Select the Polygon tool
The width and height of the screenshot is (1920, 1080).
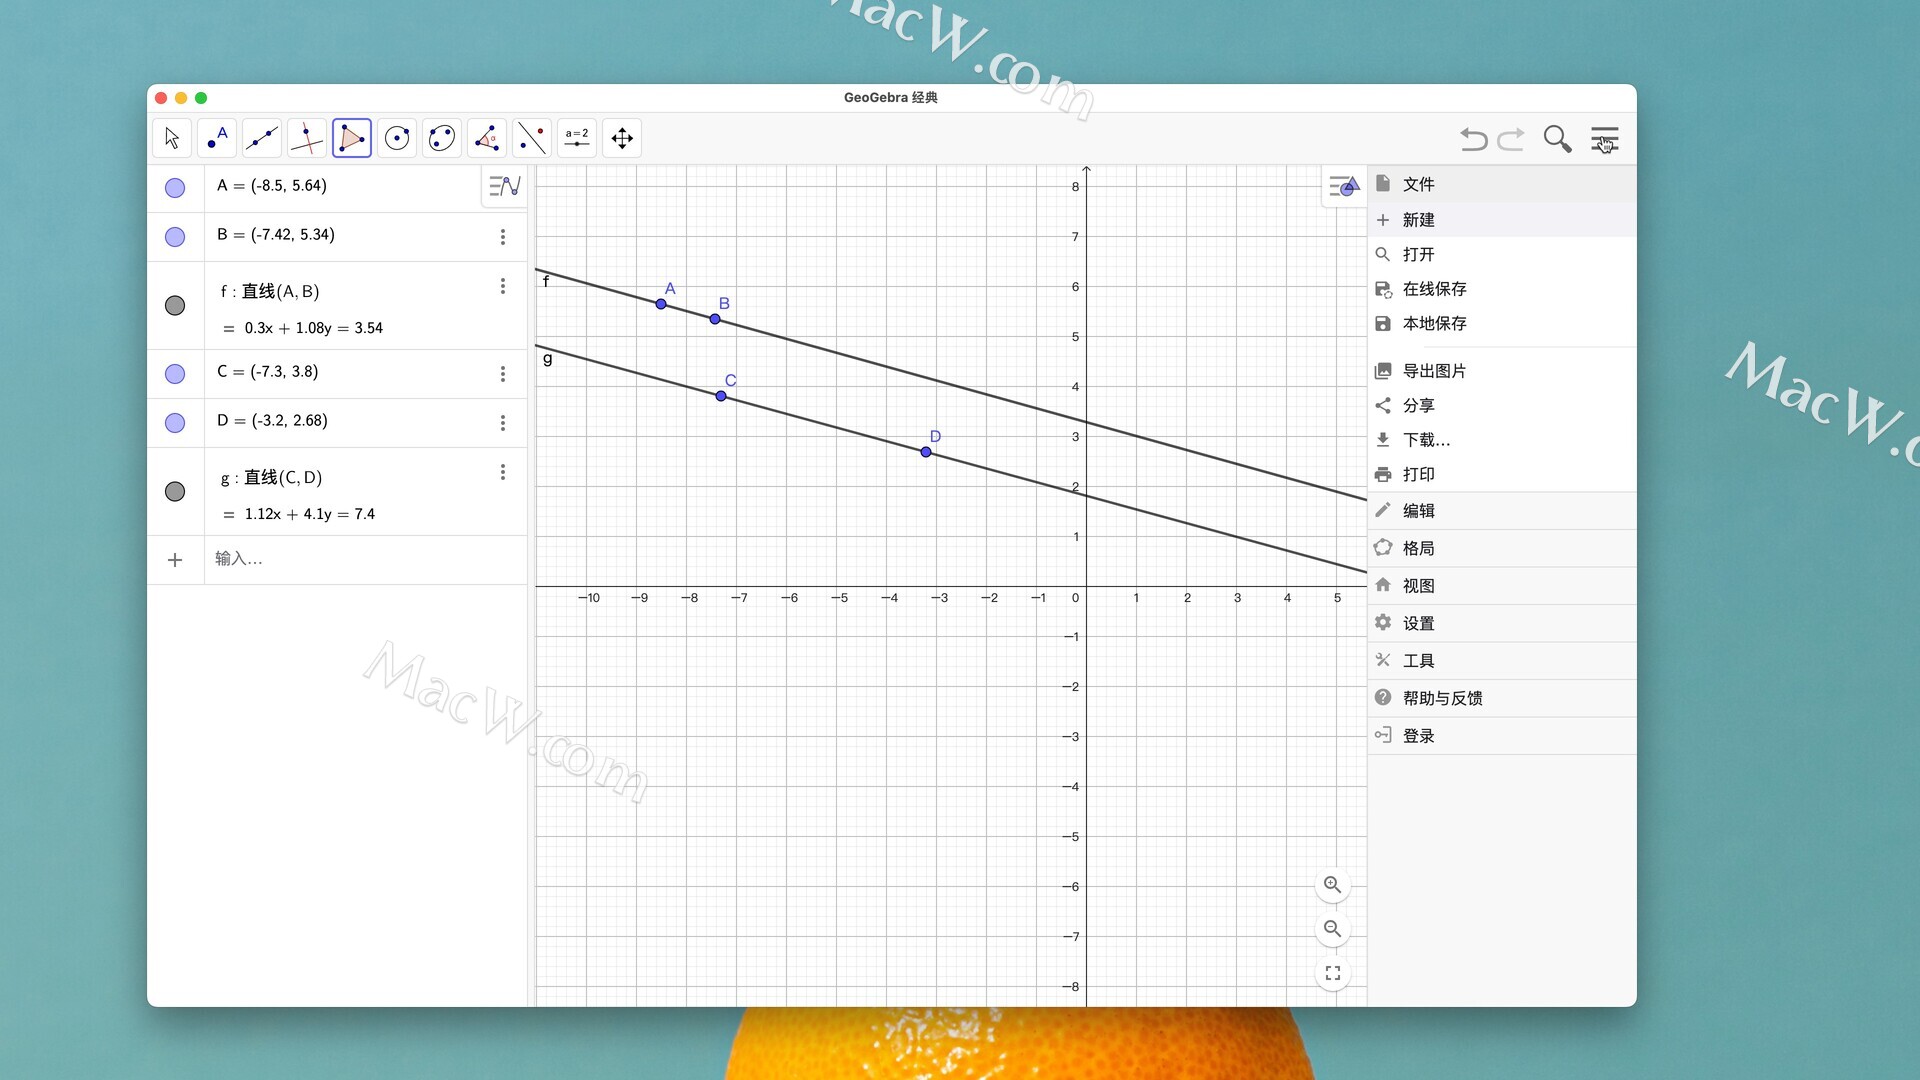352,138
